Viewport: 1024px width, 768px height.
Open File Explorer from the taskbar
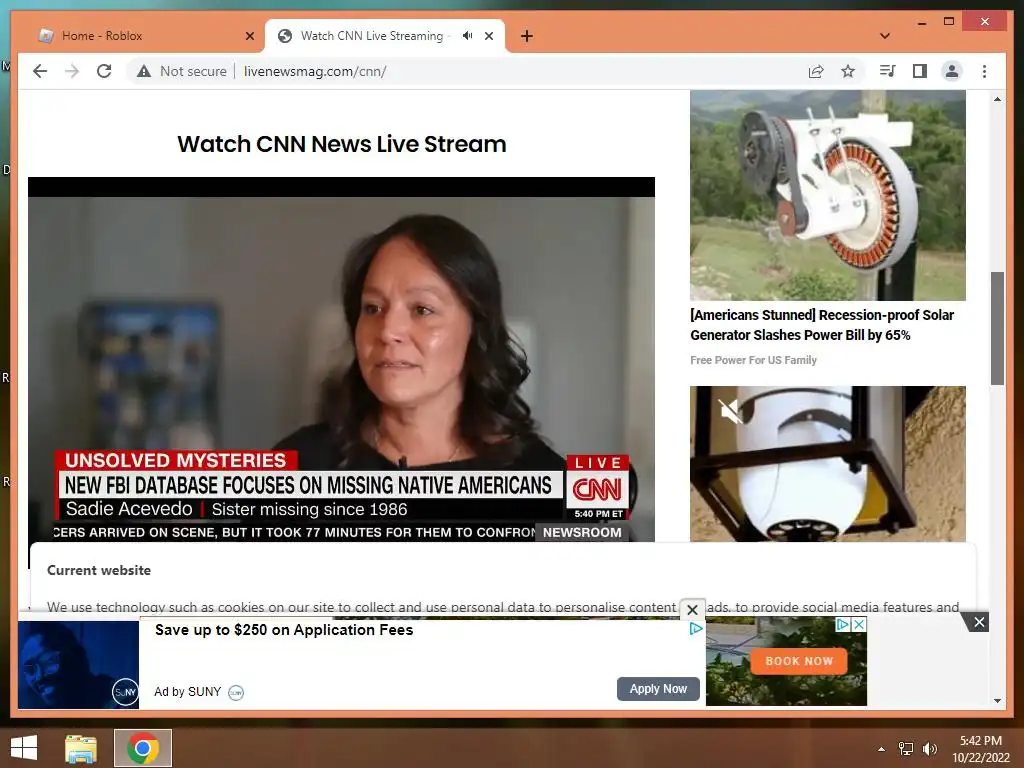(x=81, y=748)
